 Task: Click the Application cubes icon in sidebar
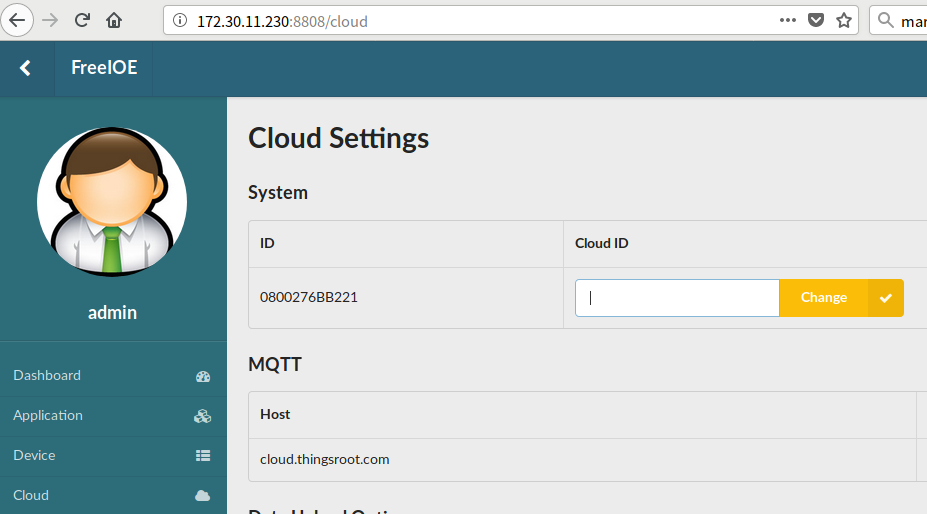(x=202, y=416)
